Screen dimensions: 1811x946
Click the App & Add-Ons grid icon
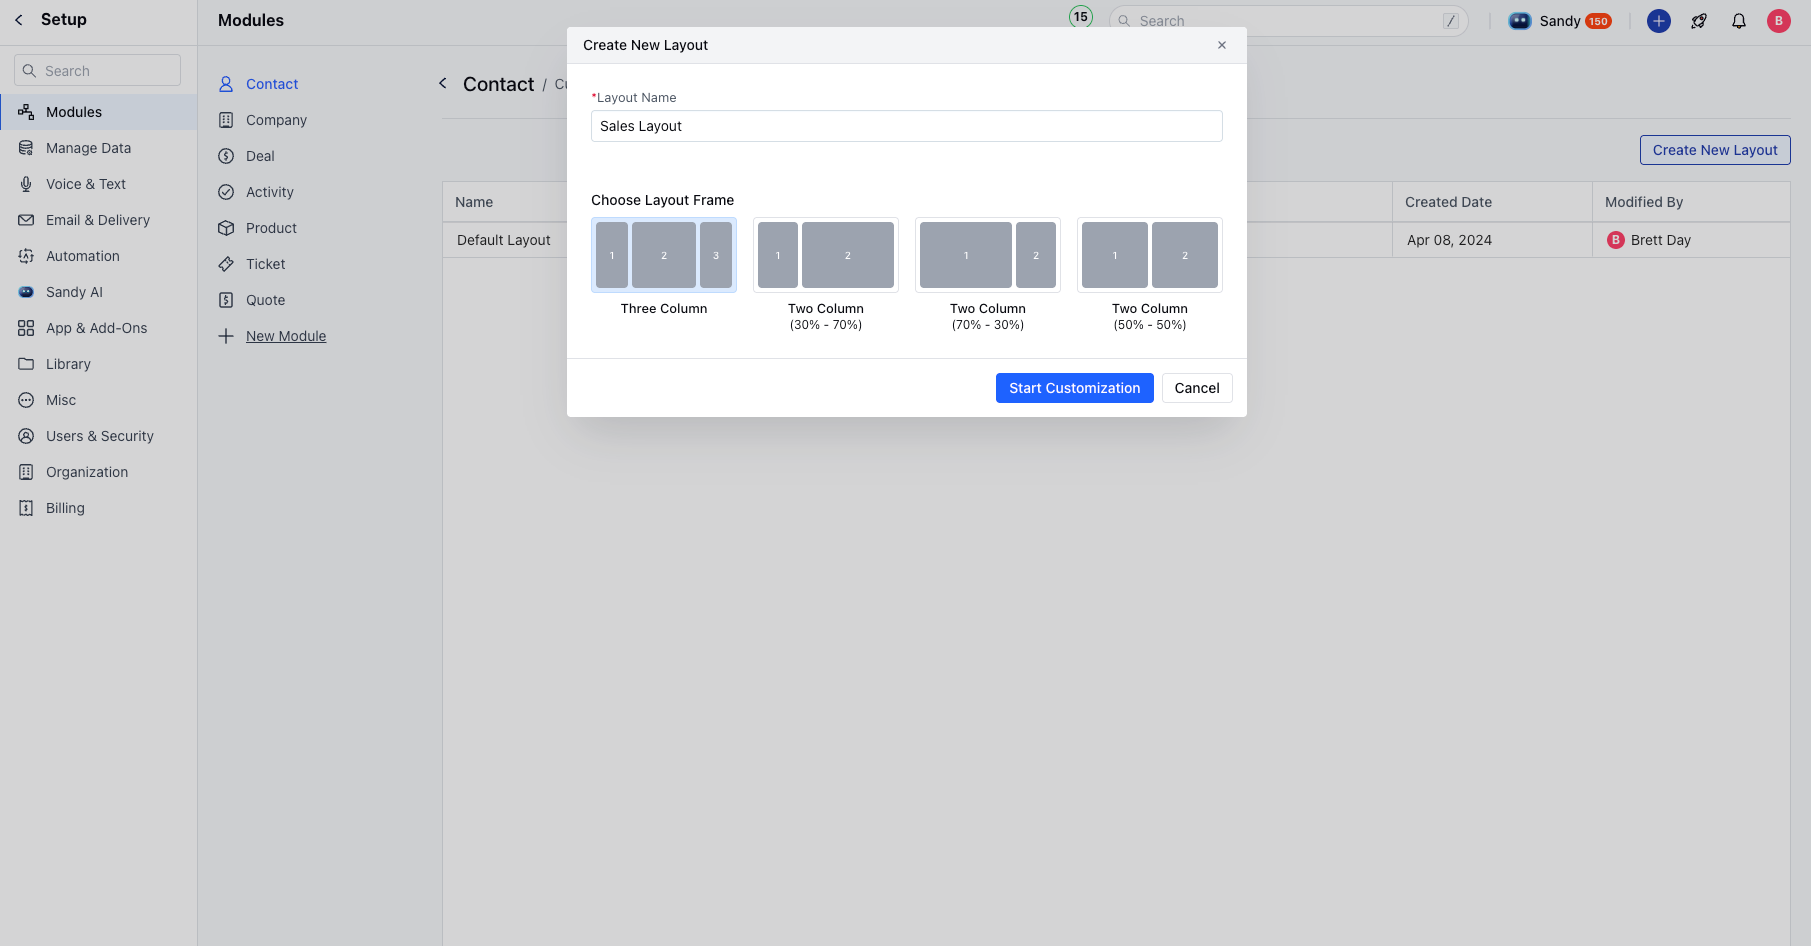pos(26,327)
